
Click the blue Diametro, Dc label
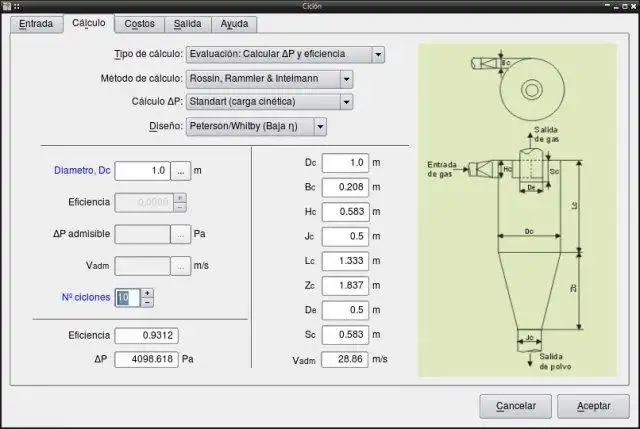pos(82,171)
